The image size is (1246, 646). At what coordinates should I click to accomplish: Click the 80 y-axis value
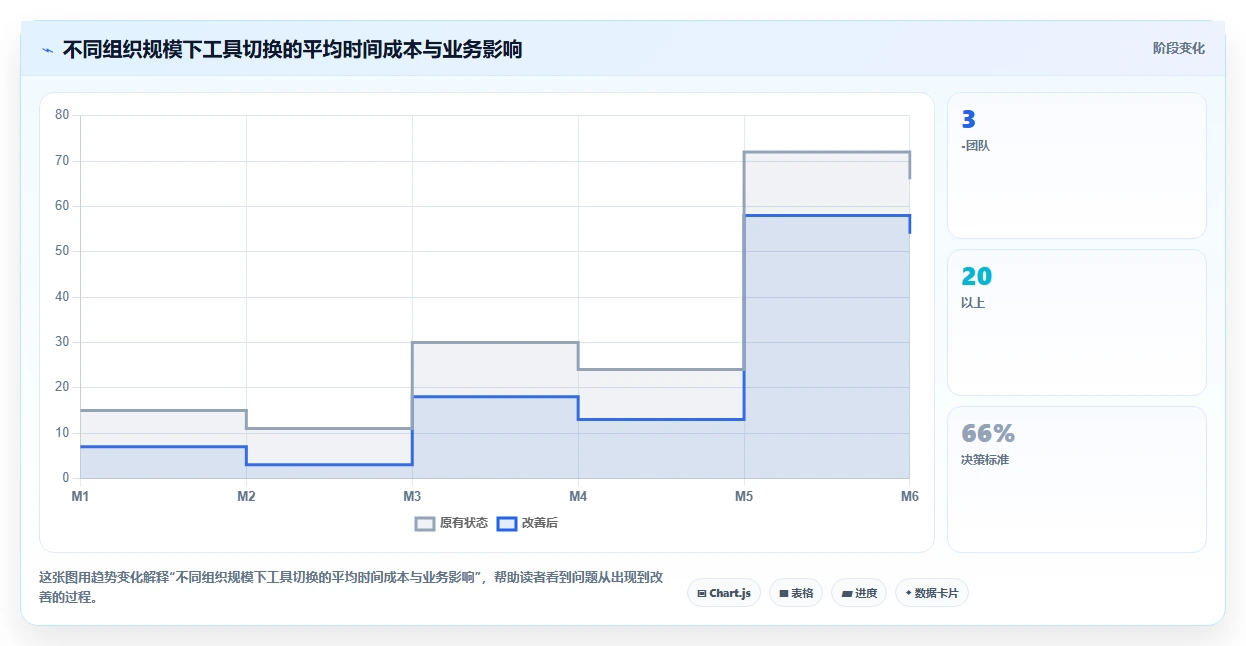coord(62,115)
